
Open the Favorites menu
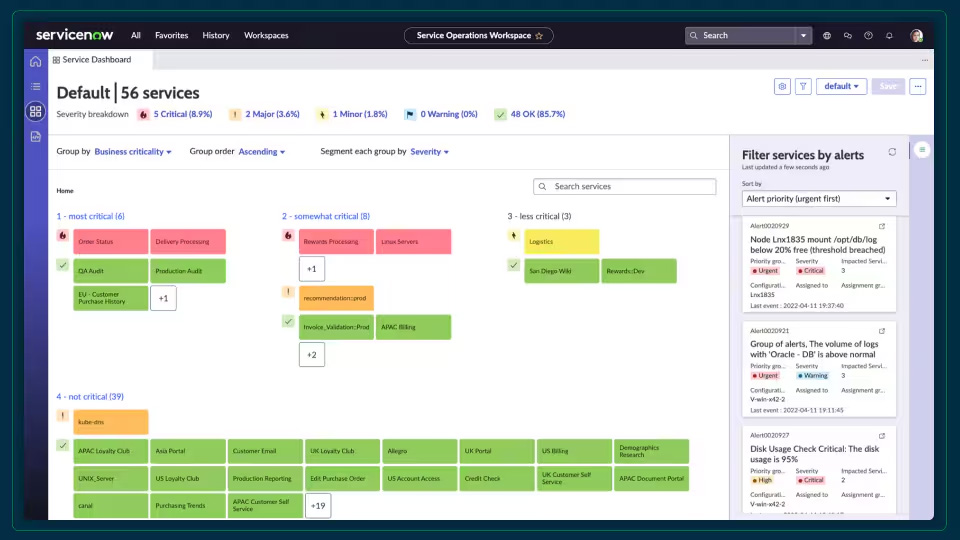click(x=171, y=36)
